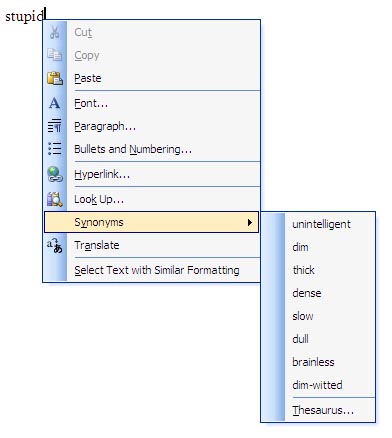Click the Hyperlink globe icon
The image size is (392, 438).
pyautogui.click(x=55, y=174)
